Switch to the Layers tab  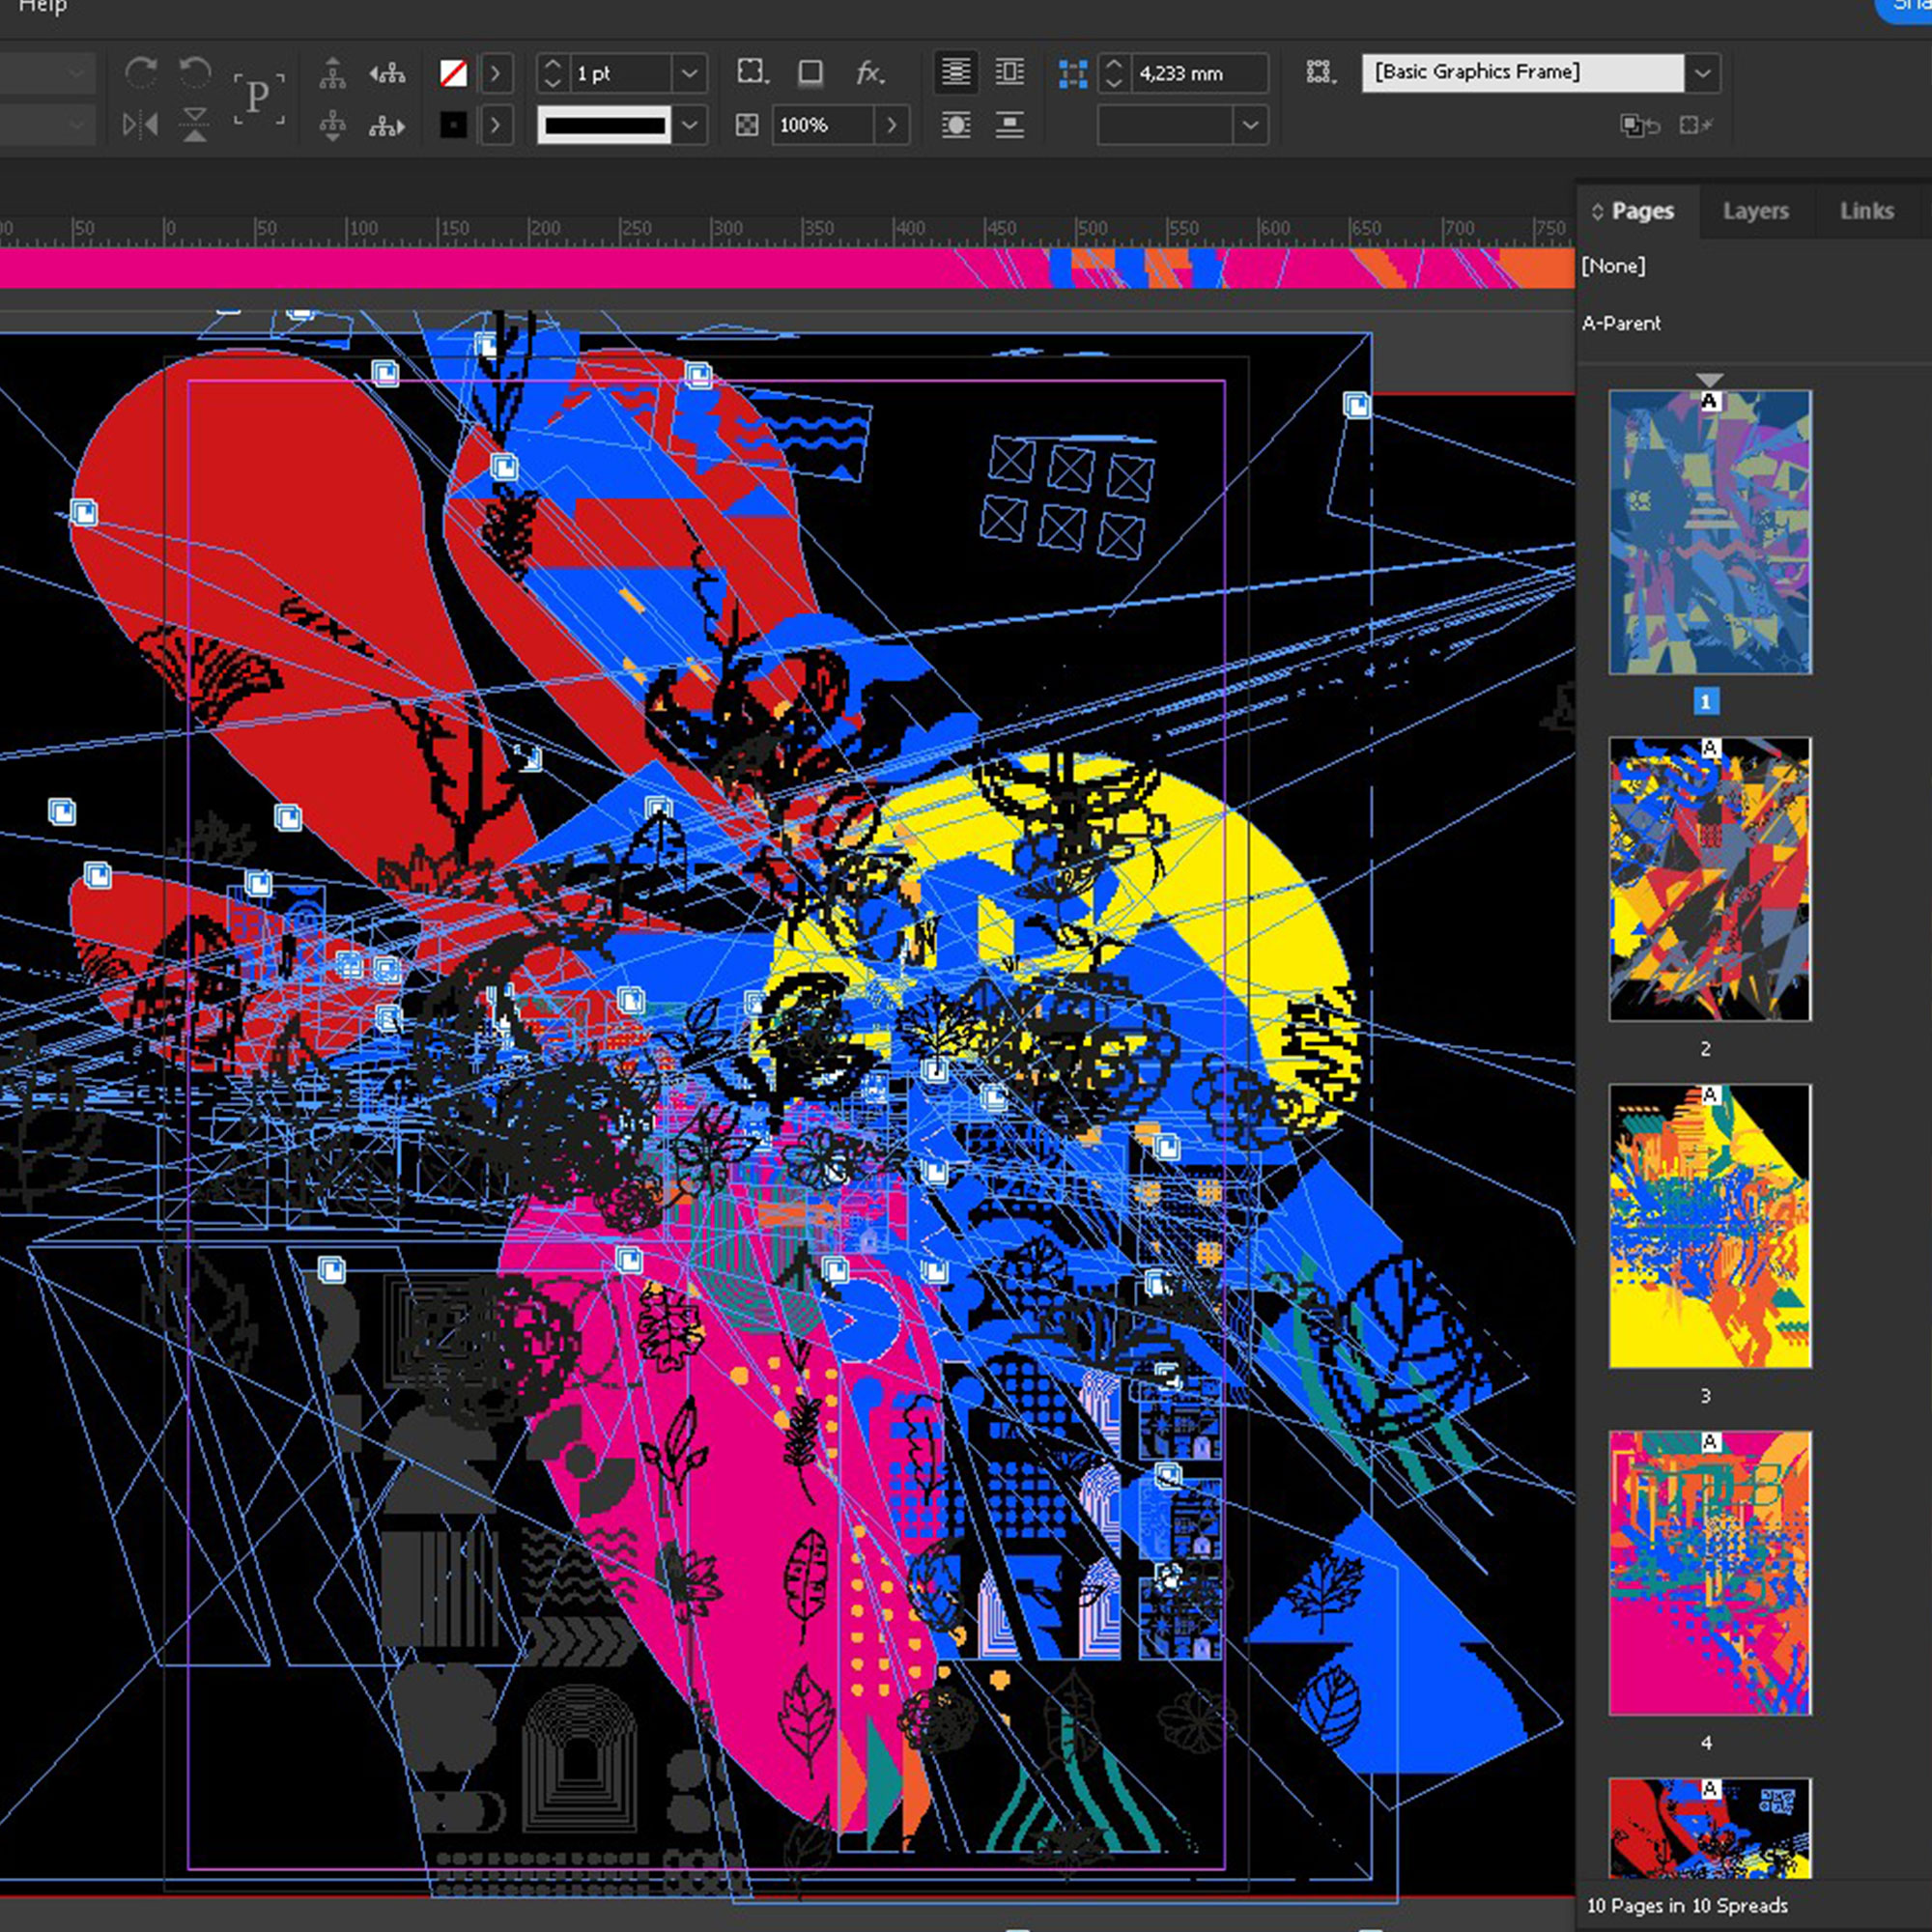coord(1755,211)
